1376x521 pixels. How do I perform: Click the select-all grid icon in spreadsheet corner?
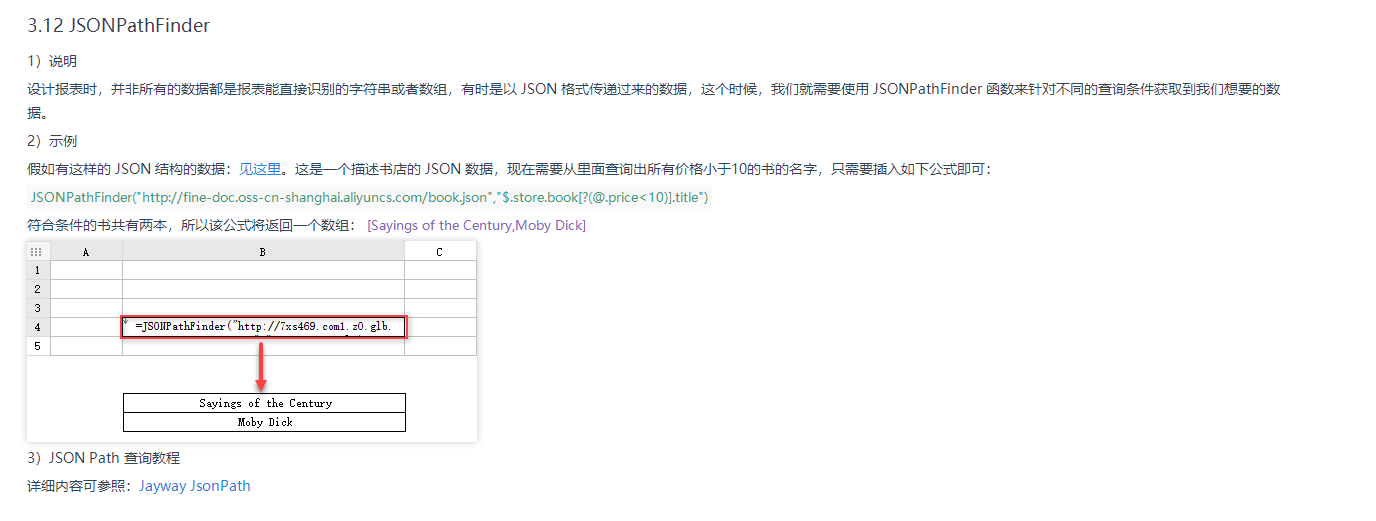pos(38,252)
